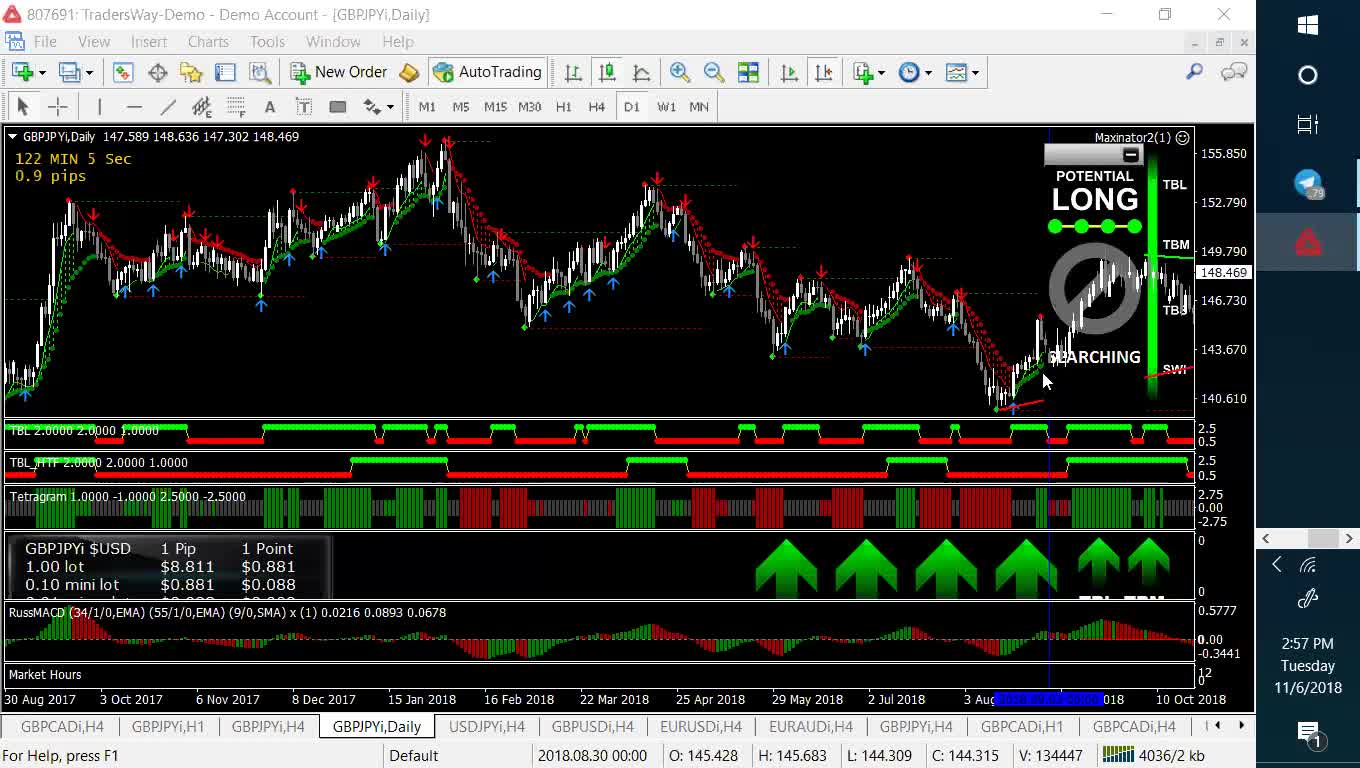This screenshot has height=768, width=1360.
Task: Open a new chart with the toolbar icon
Action: tap(22, 72)
